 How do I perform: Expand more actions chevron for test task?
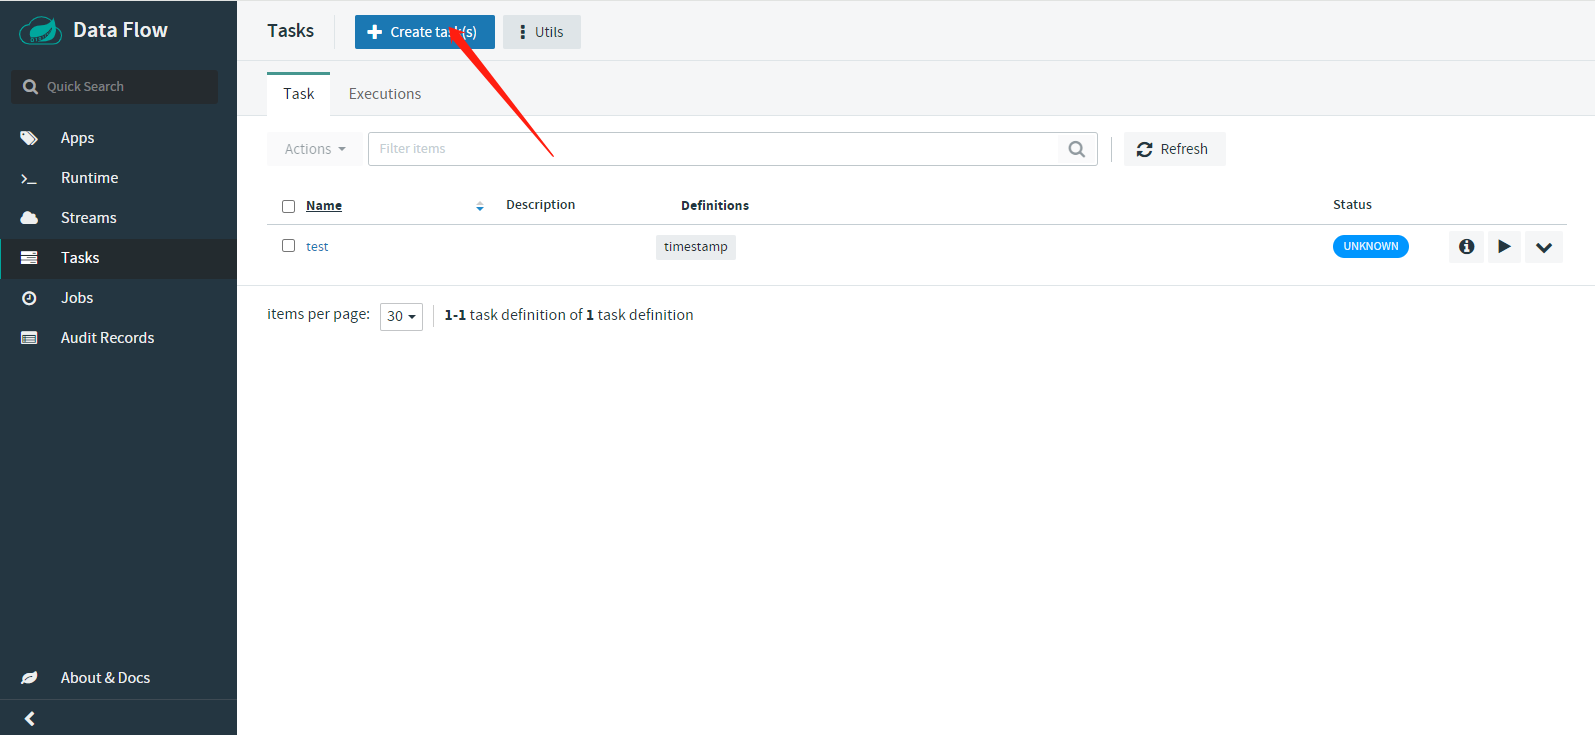tap(1544, 247)
